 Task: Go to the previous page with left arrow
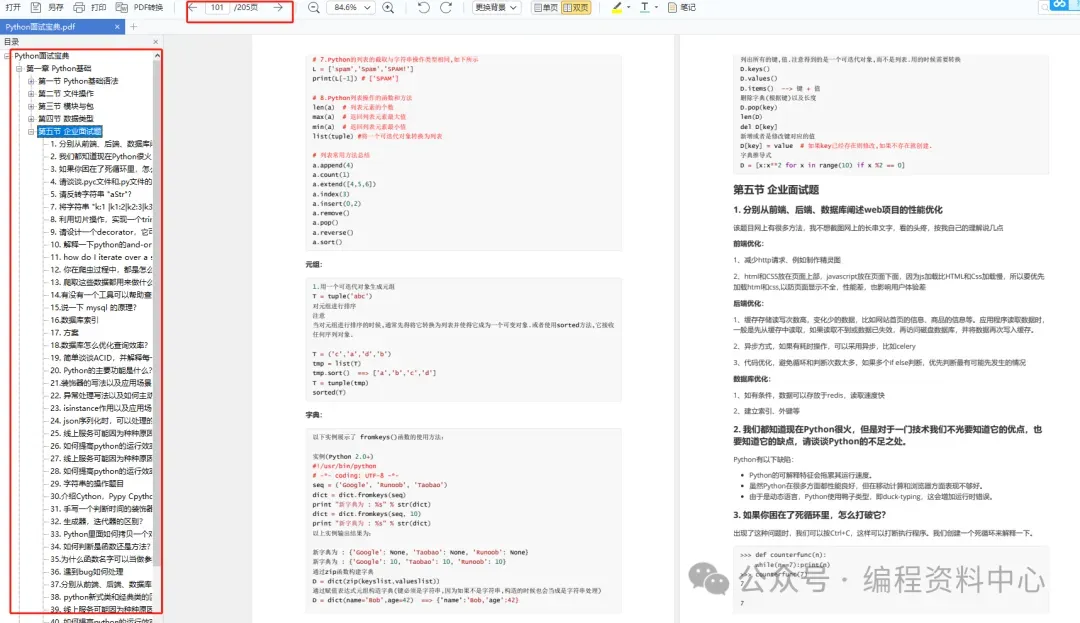(193, 8)
